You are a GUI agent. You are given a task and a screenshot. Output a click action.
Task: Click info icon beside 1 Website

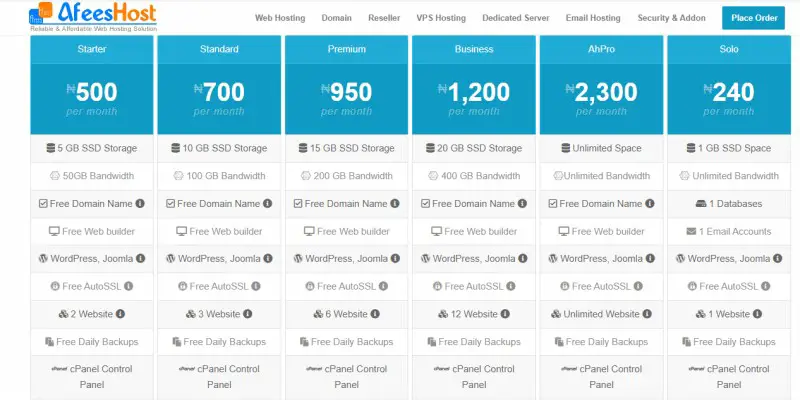tap(757, 314)
